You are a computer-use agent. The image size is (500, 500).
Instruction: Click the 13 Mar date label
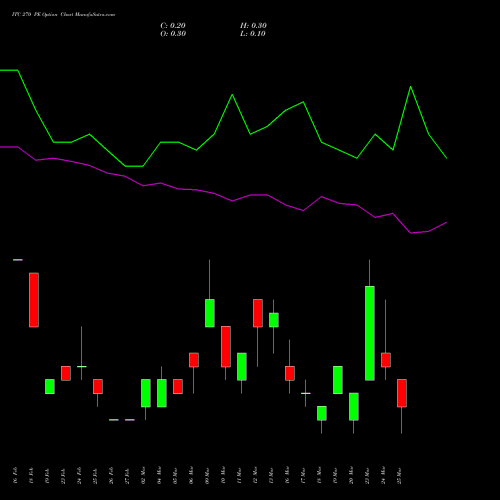pos(271,475)
